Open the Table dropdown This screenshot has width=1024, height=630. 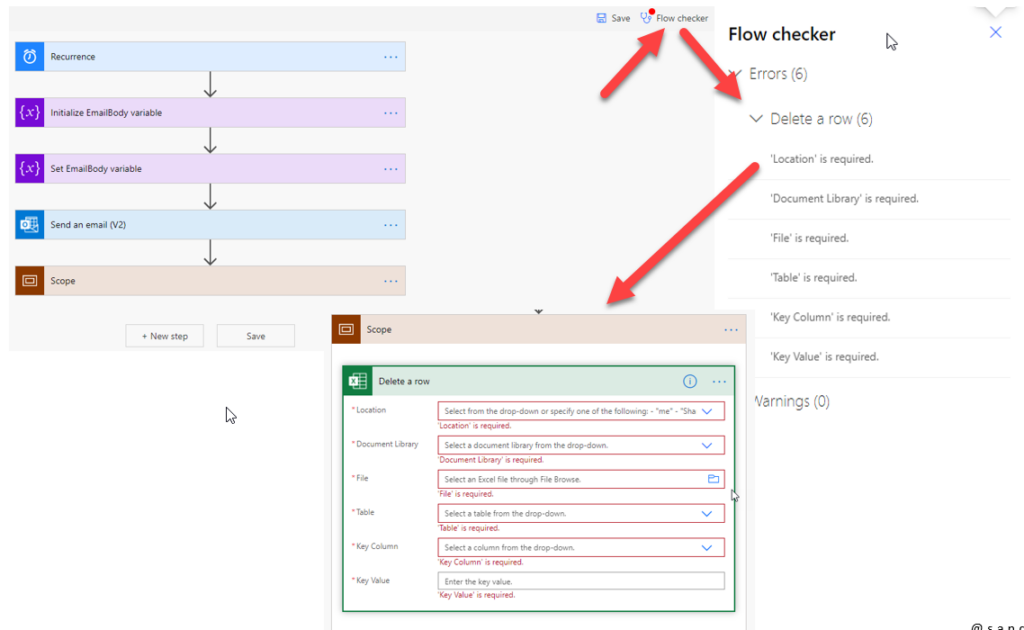707,513
